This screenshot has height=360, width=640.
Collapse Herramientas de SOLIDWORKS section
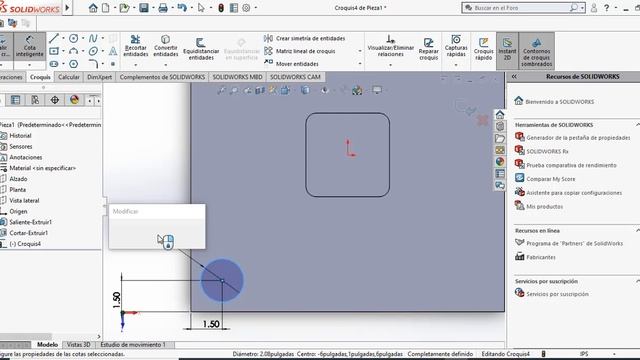[x=637, y=124]
